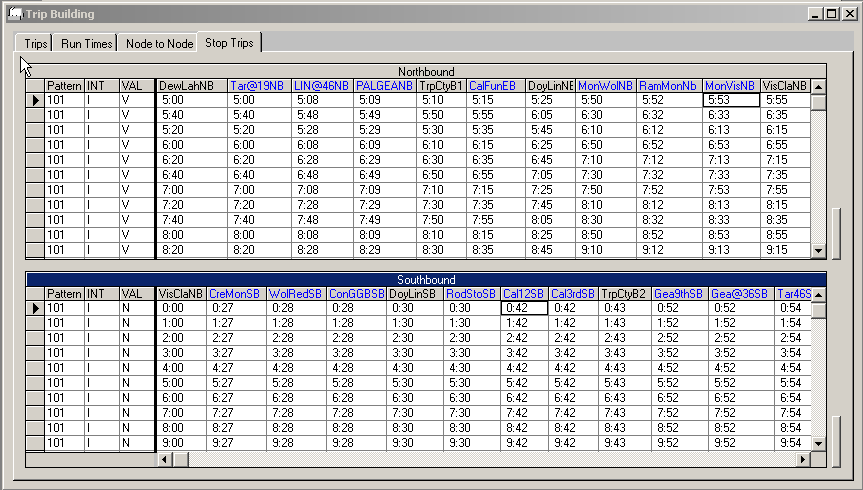Click the Southbound section title bar

(426, 280)
